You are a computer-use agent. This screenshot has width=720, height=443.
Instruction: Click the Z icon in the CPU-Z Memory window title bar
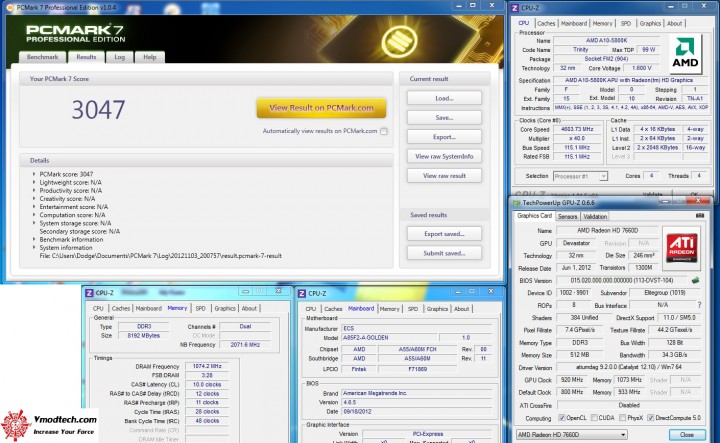point(90,292)
